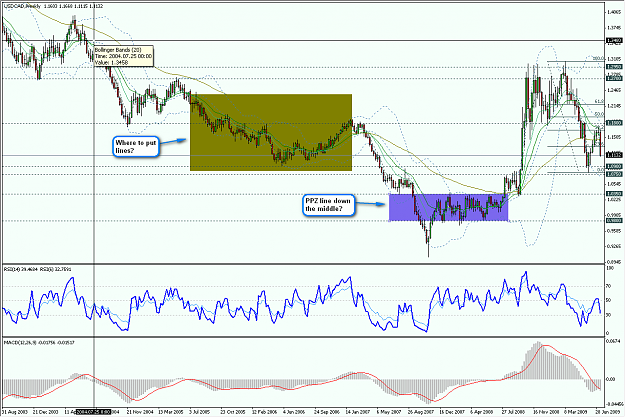Click the RSI 70 level label

[609, 286]
